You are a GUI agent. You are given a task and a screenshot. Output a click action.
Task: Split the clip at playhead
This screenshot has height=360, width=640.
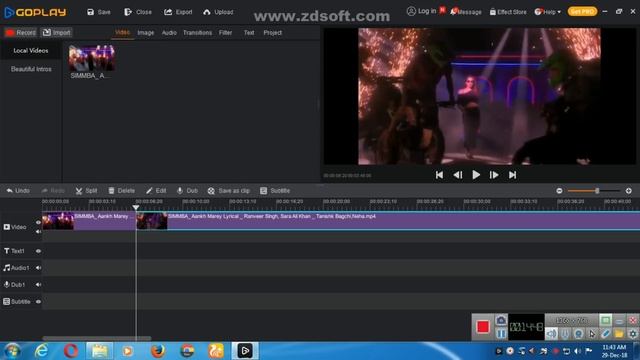87,191
